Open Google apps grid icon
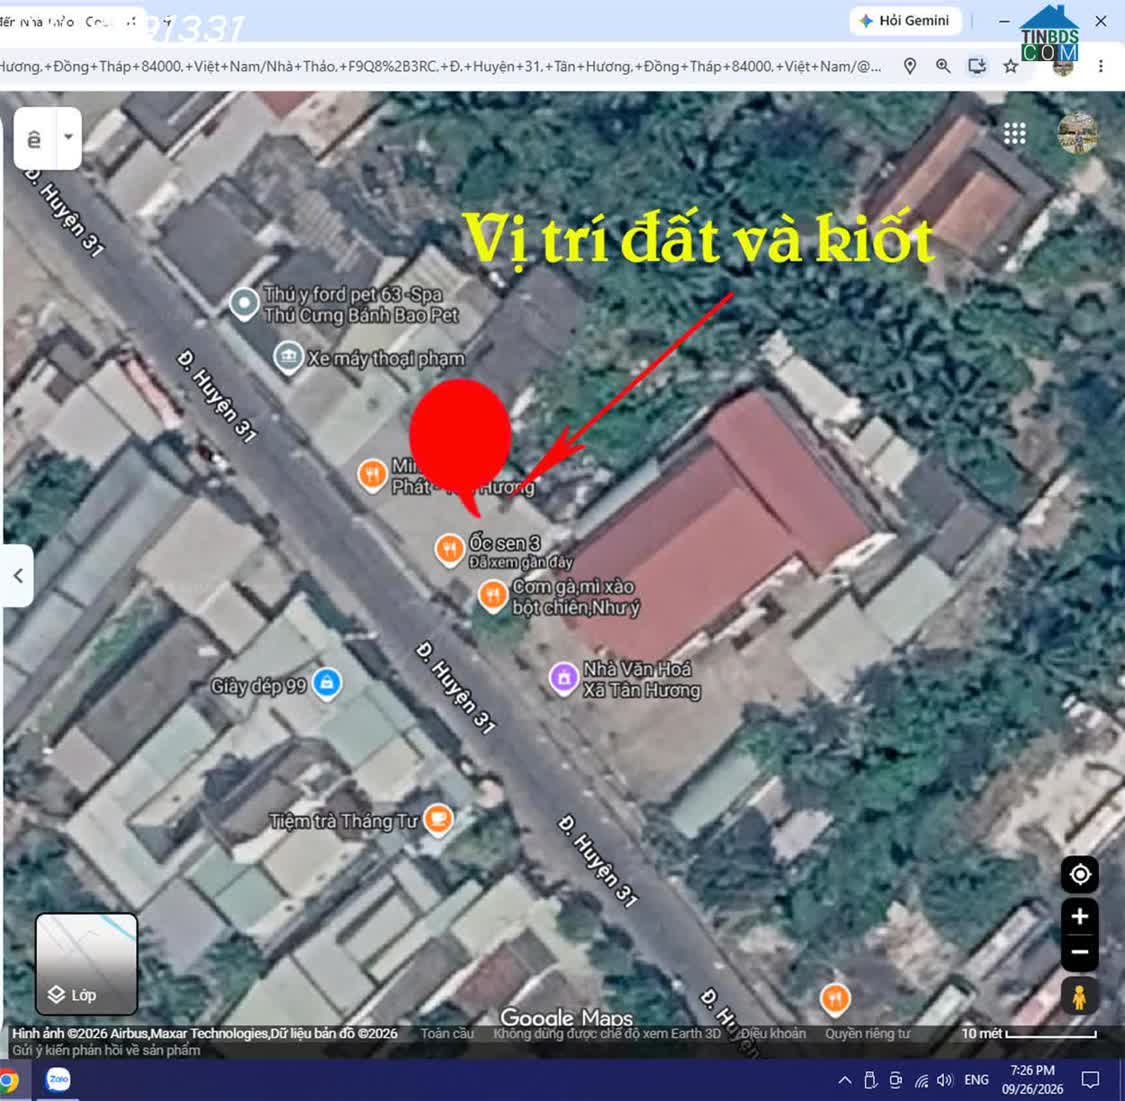 tap(1015, 133)
